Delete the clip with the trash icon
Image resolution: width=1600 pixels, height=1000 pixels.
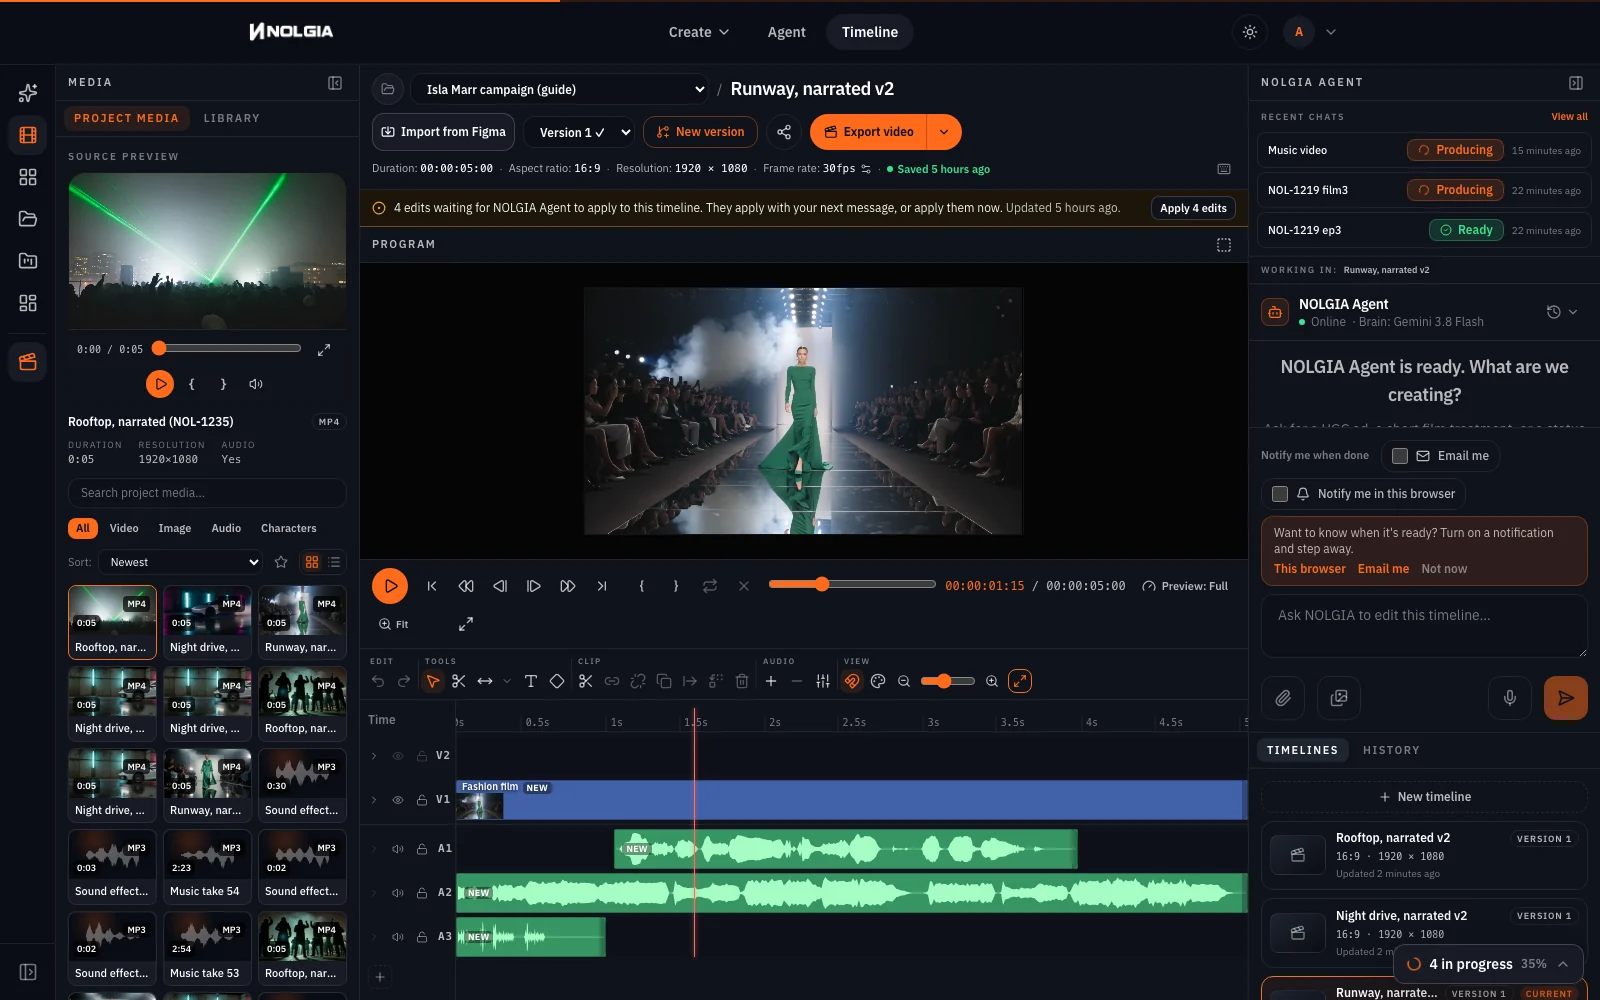[742, 681]
